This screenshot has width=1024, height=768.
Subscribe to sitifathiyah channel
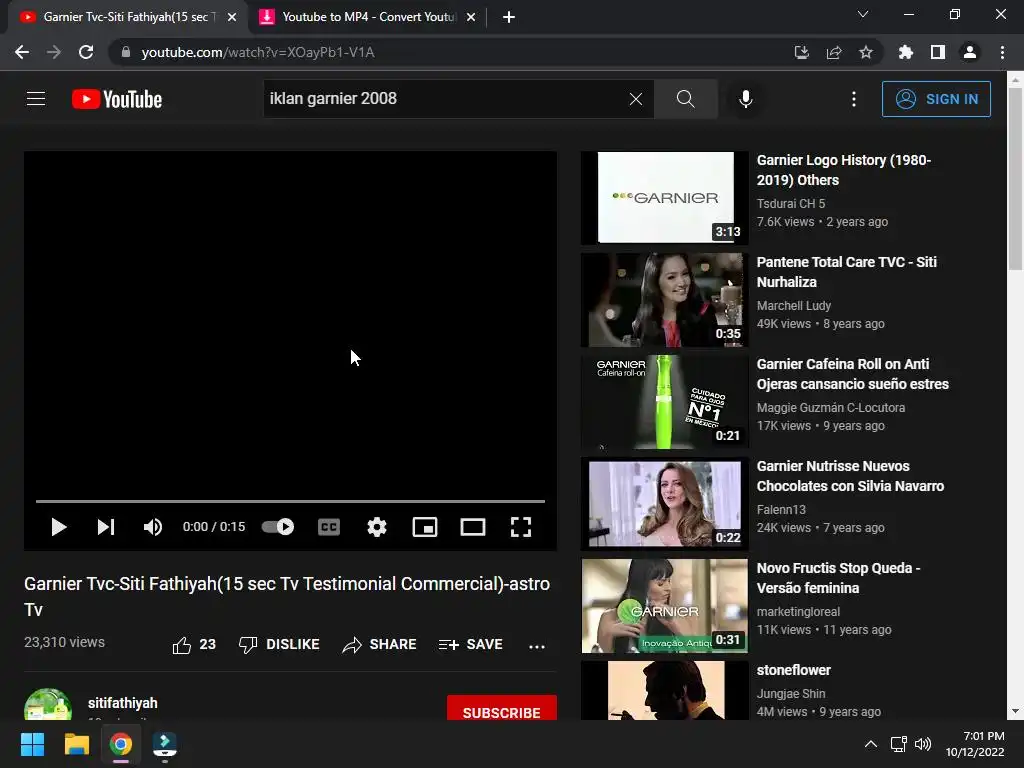[x=502, y=708]
